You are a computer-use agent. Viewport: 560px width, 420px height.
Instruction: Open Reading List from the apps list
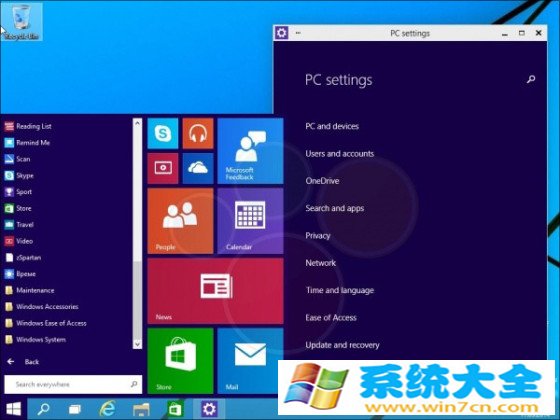click(29, 126)
